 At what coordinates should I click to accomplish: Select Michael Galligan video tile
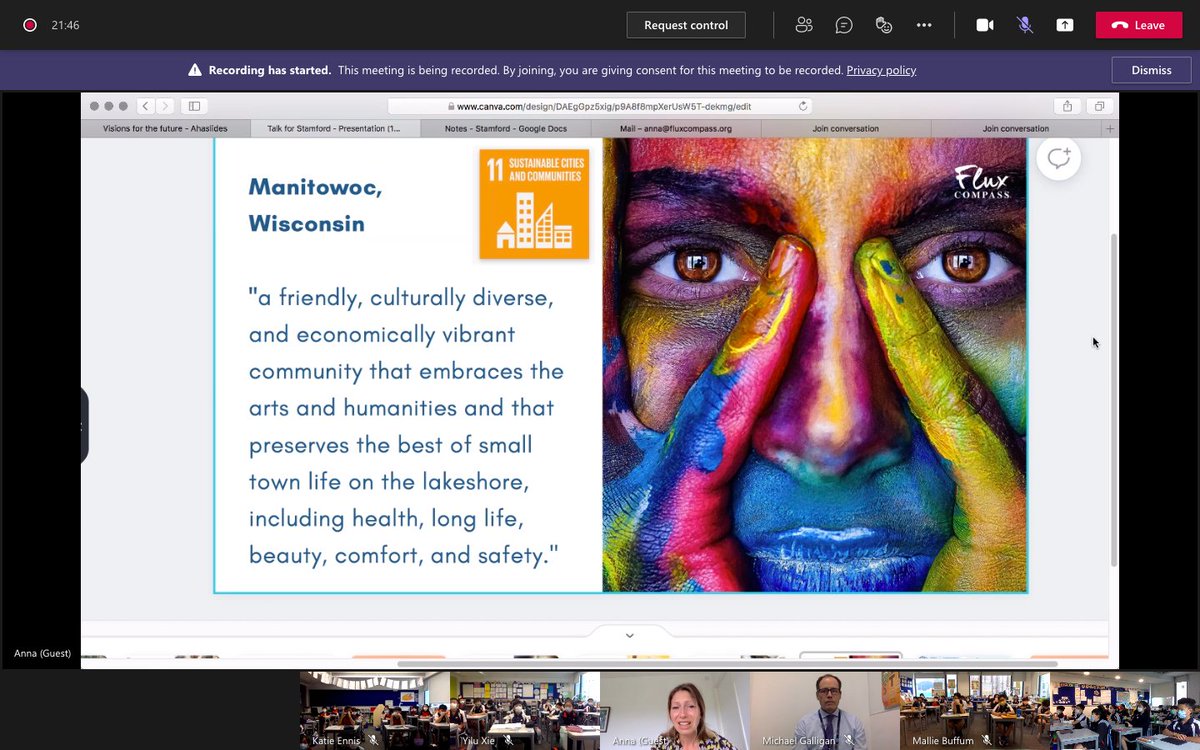(x=825, y=710)
